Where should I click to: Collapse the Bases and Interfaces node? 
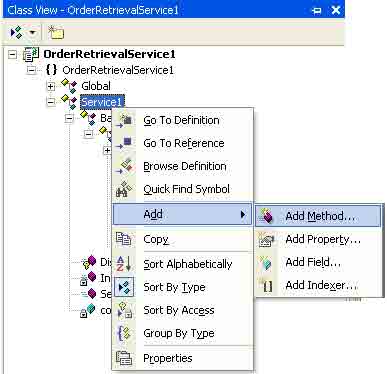69,118
